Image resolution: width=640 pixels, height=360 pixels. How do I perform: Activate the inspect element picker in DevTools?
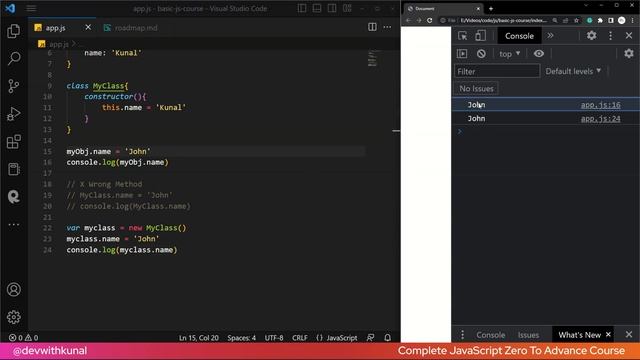462,36
